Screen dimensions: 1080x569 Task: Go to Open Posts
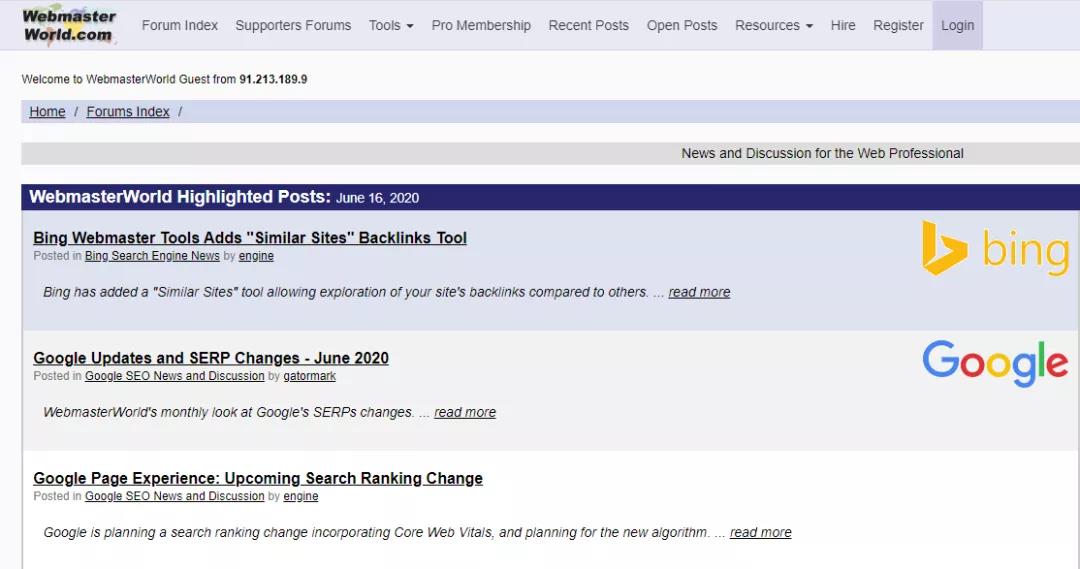tap(682, 25)
